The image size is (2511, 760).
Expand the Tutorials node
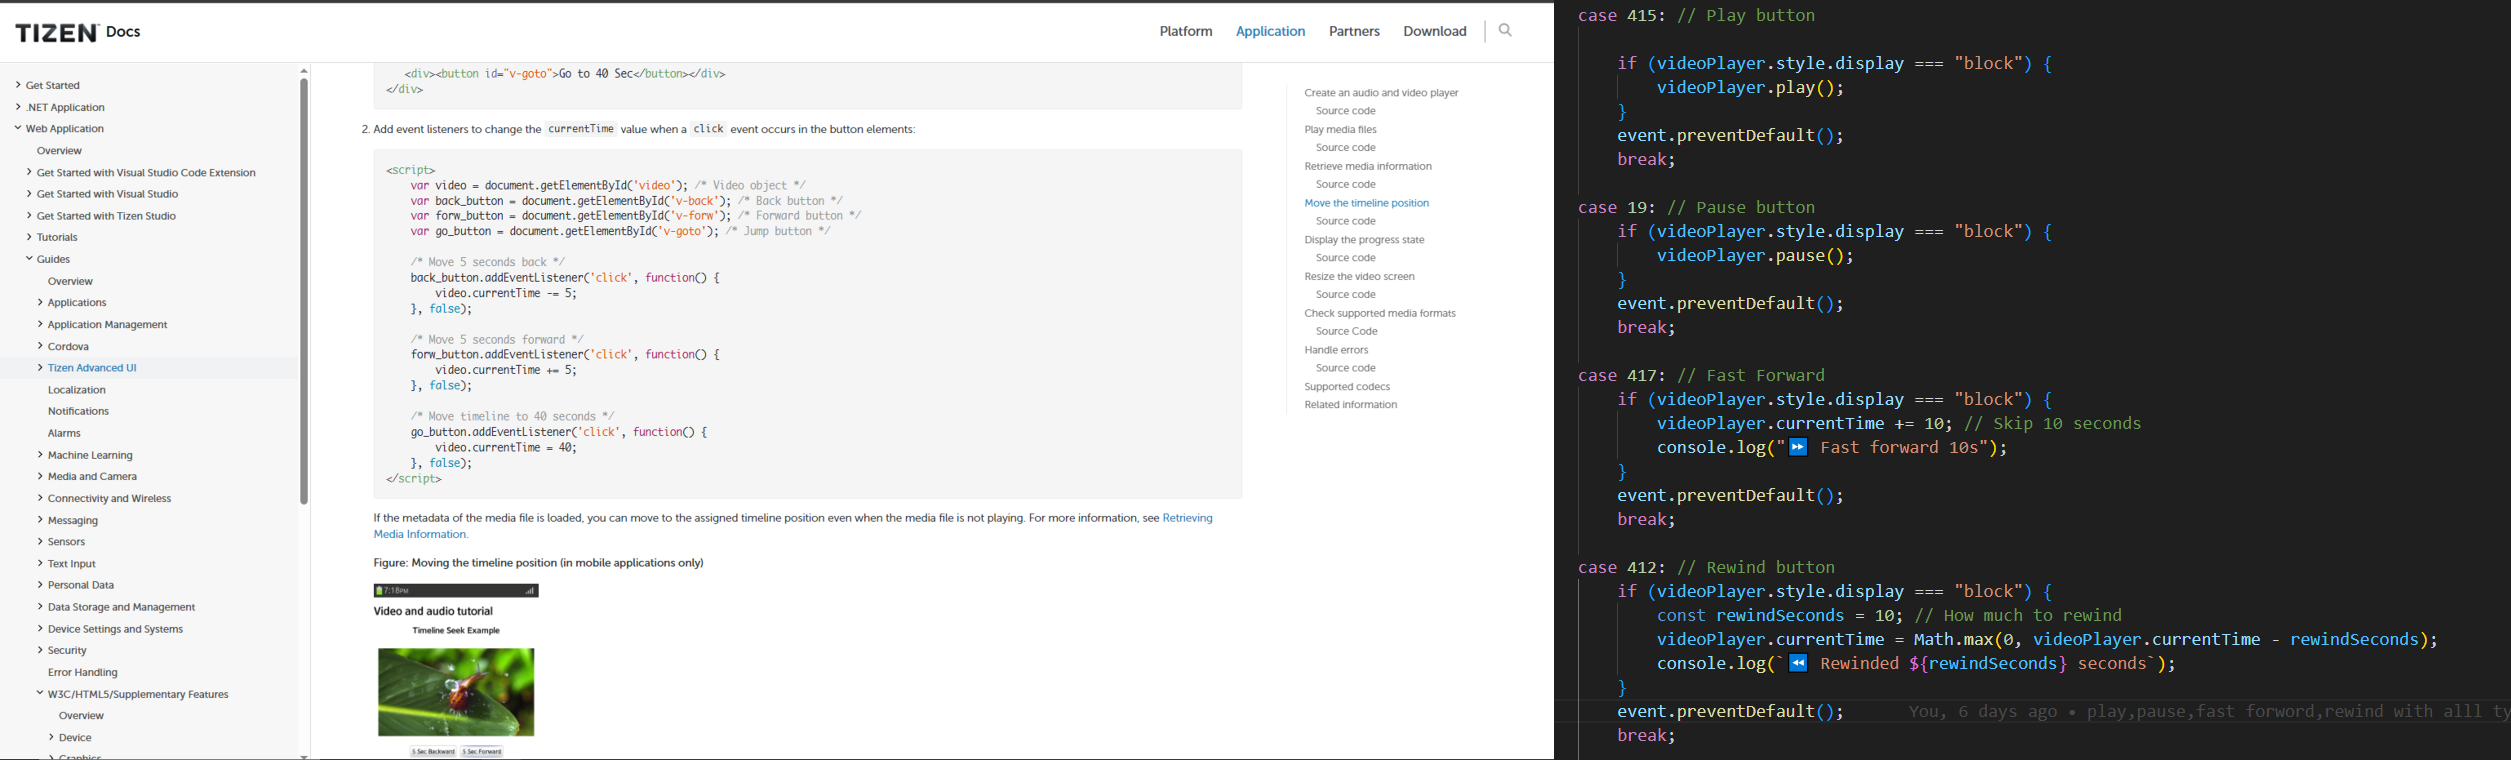tap(29, 237)
